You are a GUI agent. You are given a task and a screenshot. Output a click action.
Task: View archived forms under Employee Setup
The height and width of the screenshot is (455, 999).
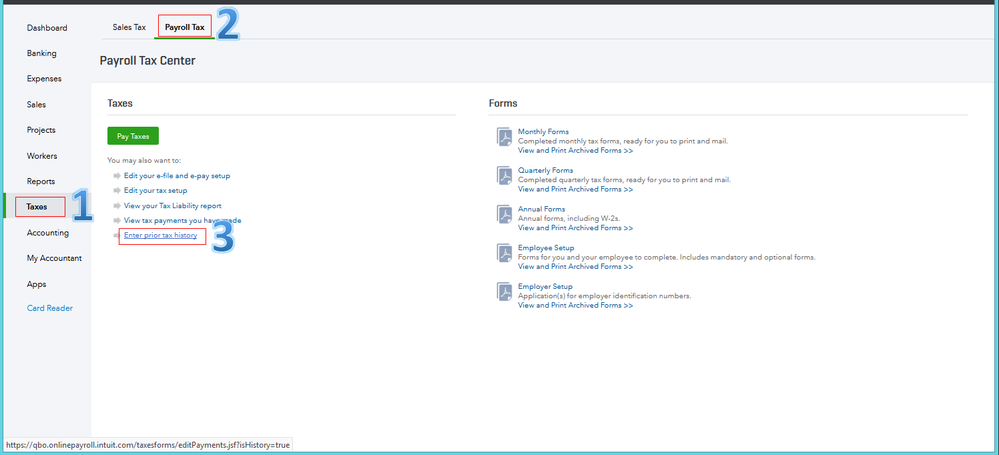click(575, 267)
